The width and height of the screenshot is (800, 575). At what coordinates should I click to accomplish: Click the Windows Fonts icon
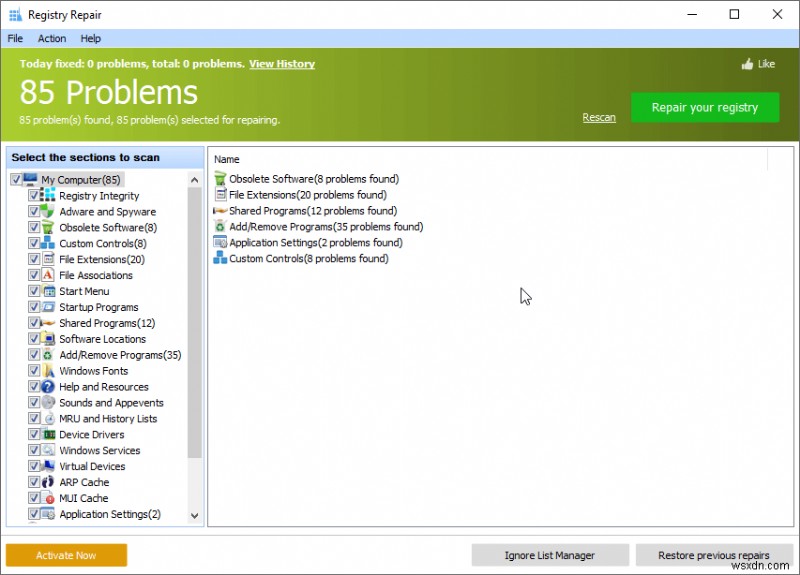(x=47, y=370)
